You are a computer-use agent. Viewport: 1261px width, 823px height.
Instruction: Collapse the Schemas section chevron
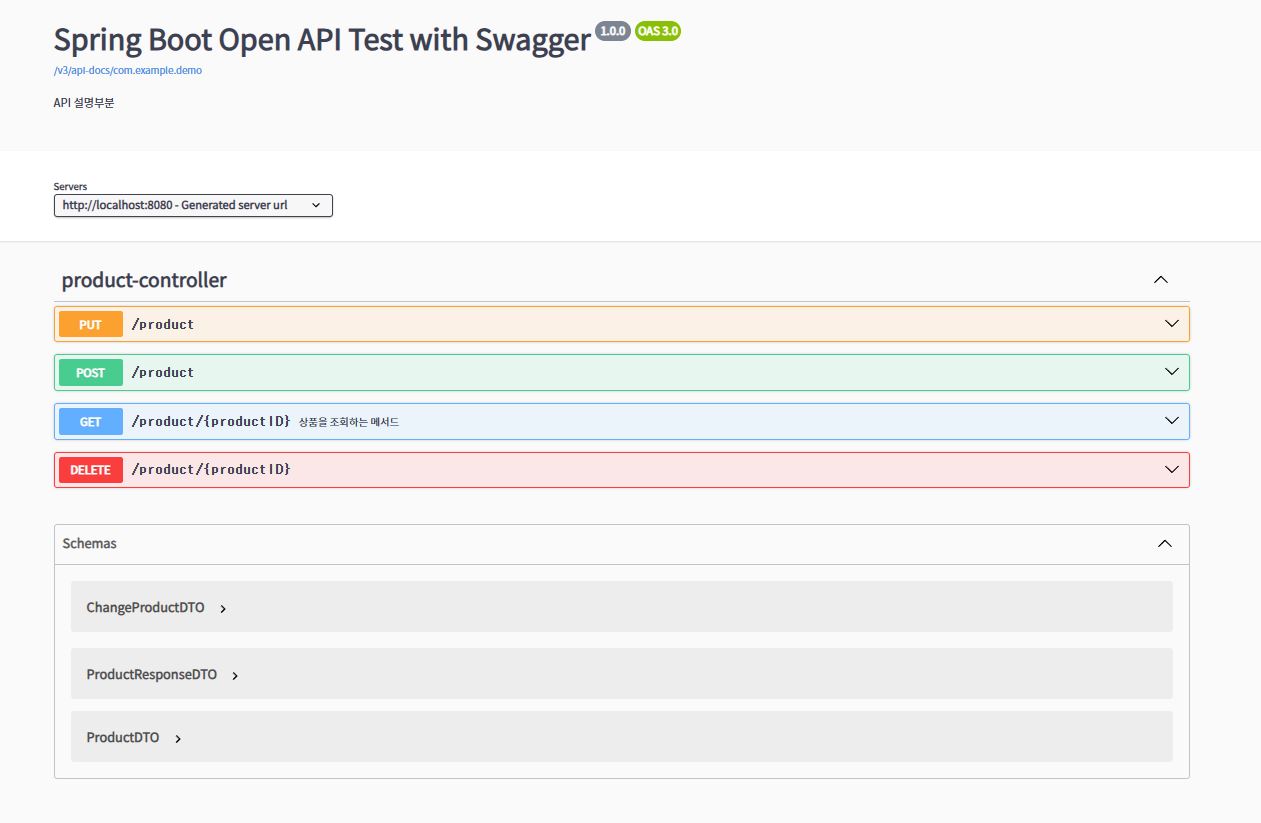[x=1164, y=544]
